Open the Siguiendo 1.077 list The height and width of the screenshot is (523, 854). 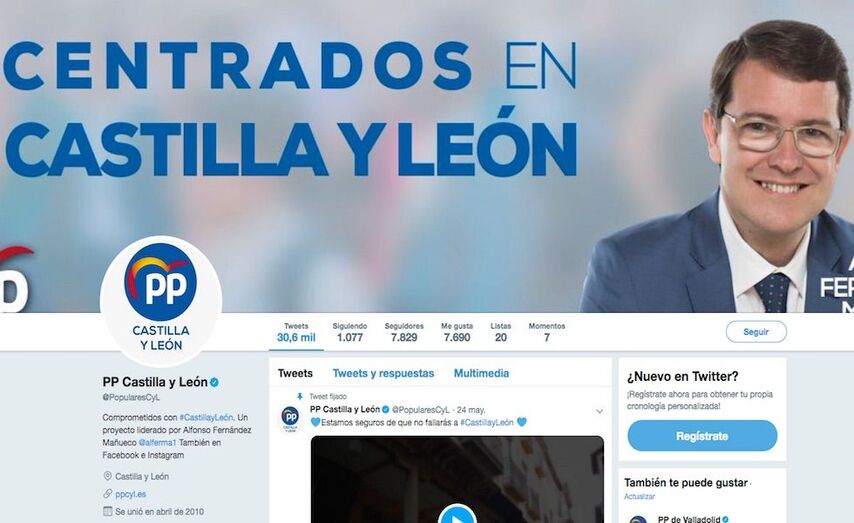pos(350,332)
